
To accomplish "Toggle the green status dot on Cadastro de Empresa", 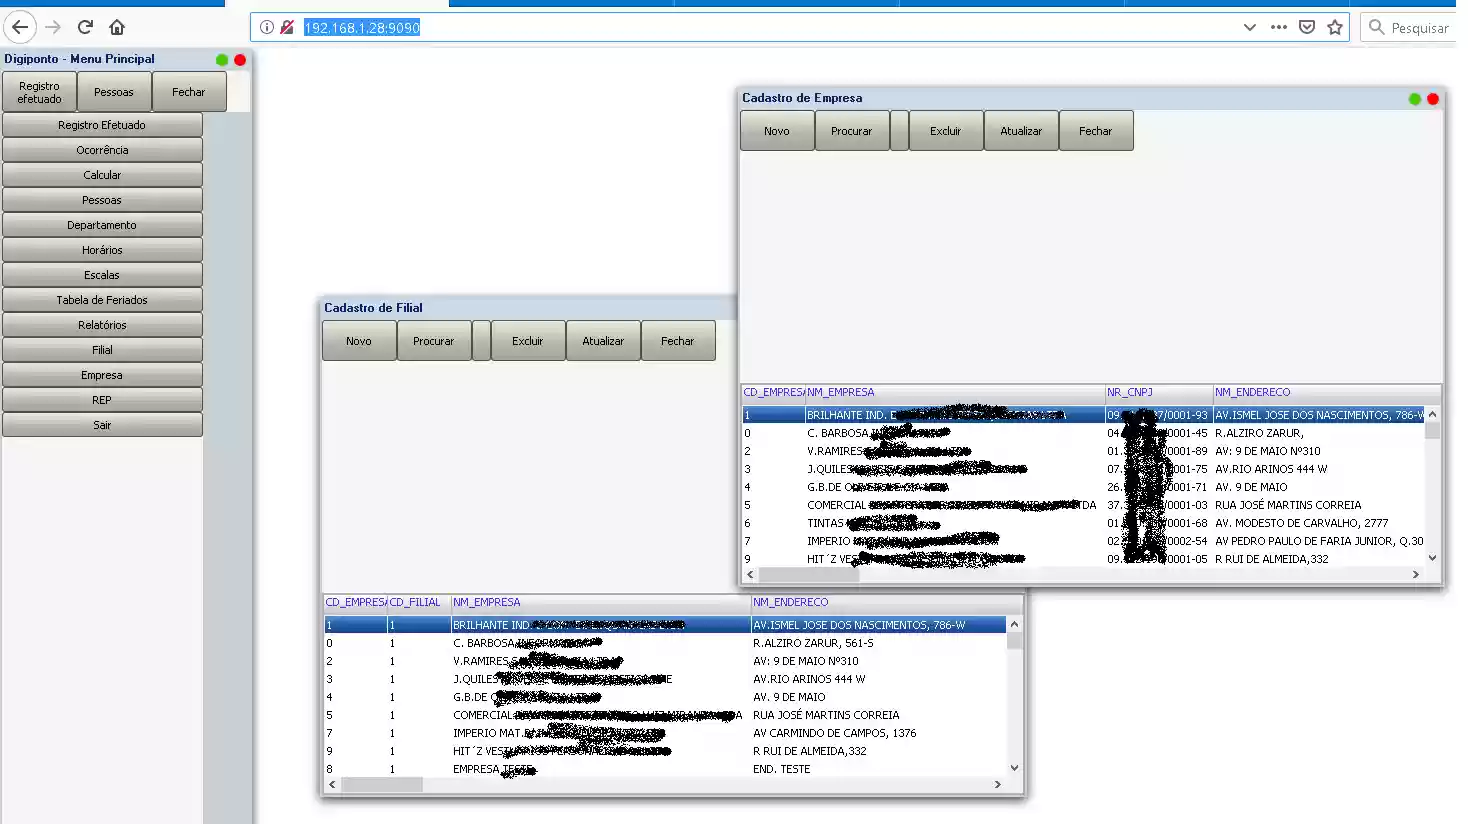I will [x=1414, y=99].
